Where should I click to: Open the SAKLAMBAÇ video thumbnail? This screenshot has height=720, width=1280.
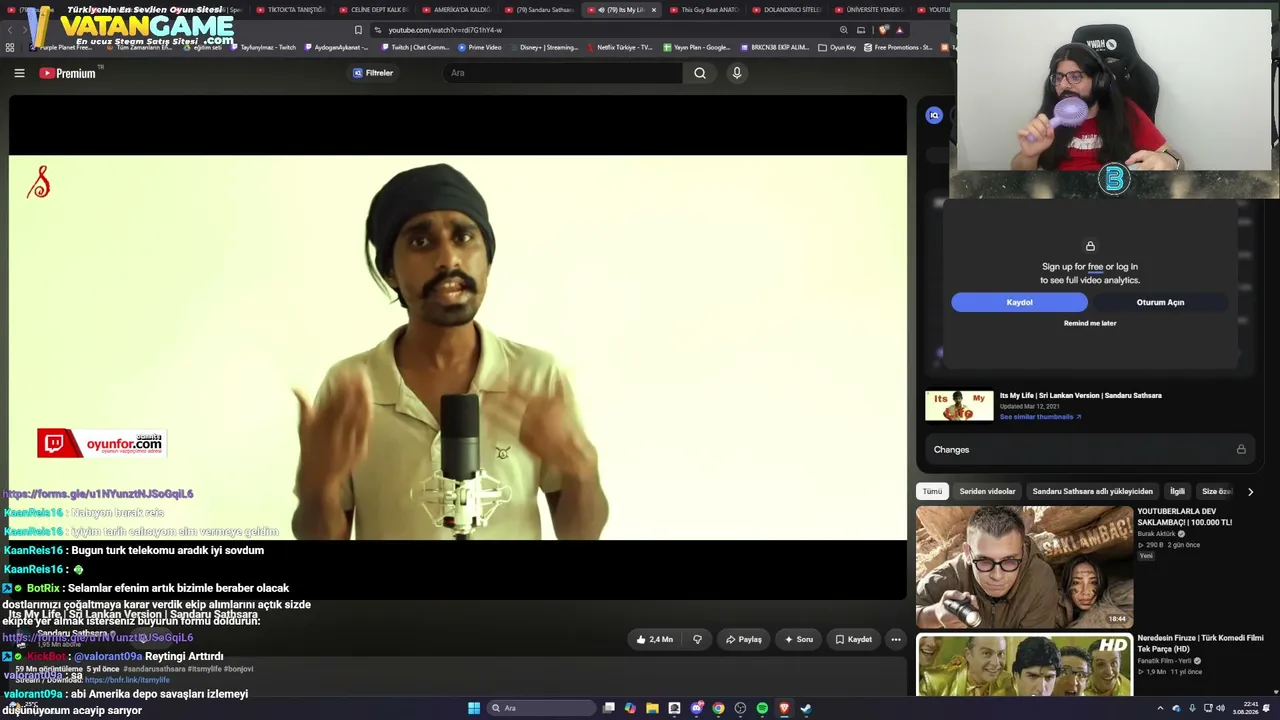pyautogui.click(x=1024, y=567)
